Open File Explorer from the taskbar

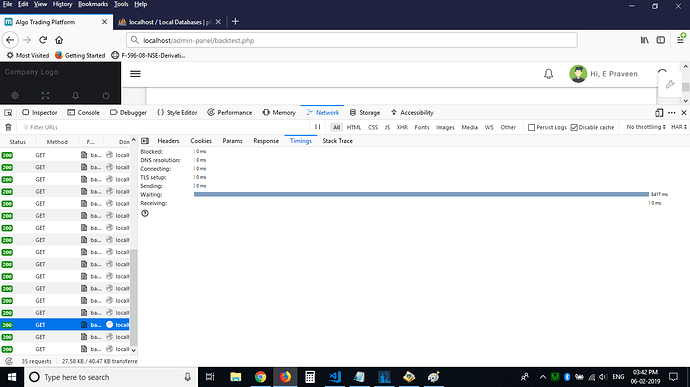pos(236,377)
